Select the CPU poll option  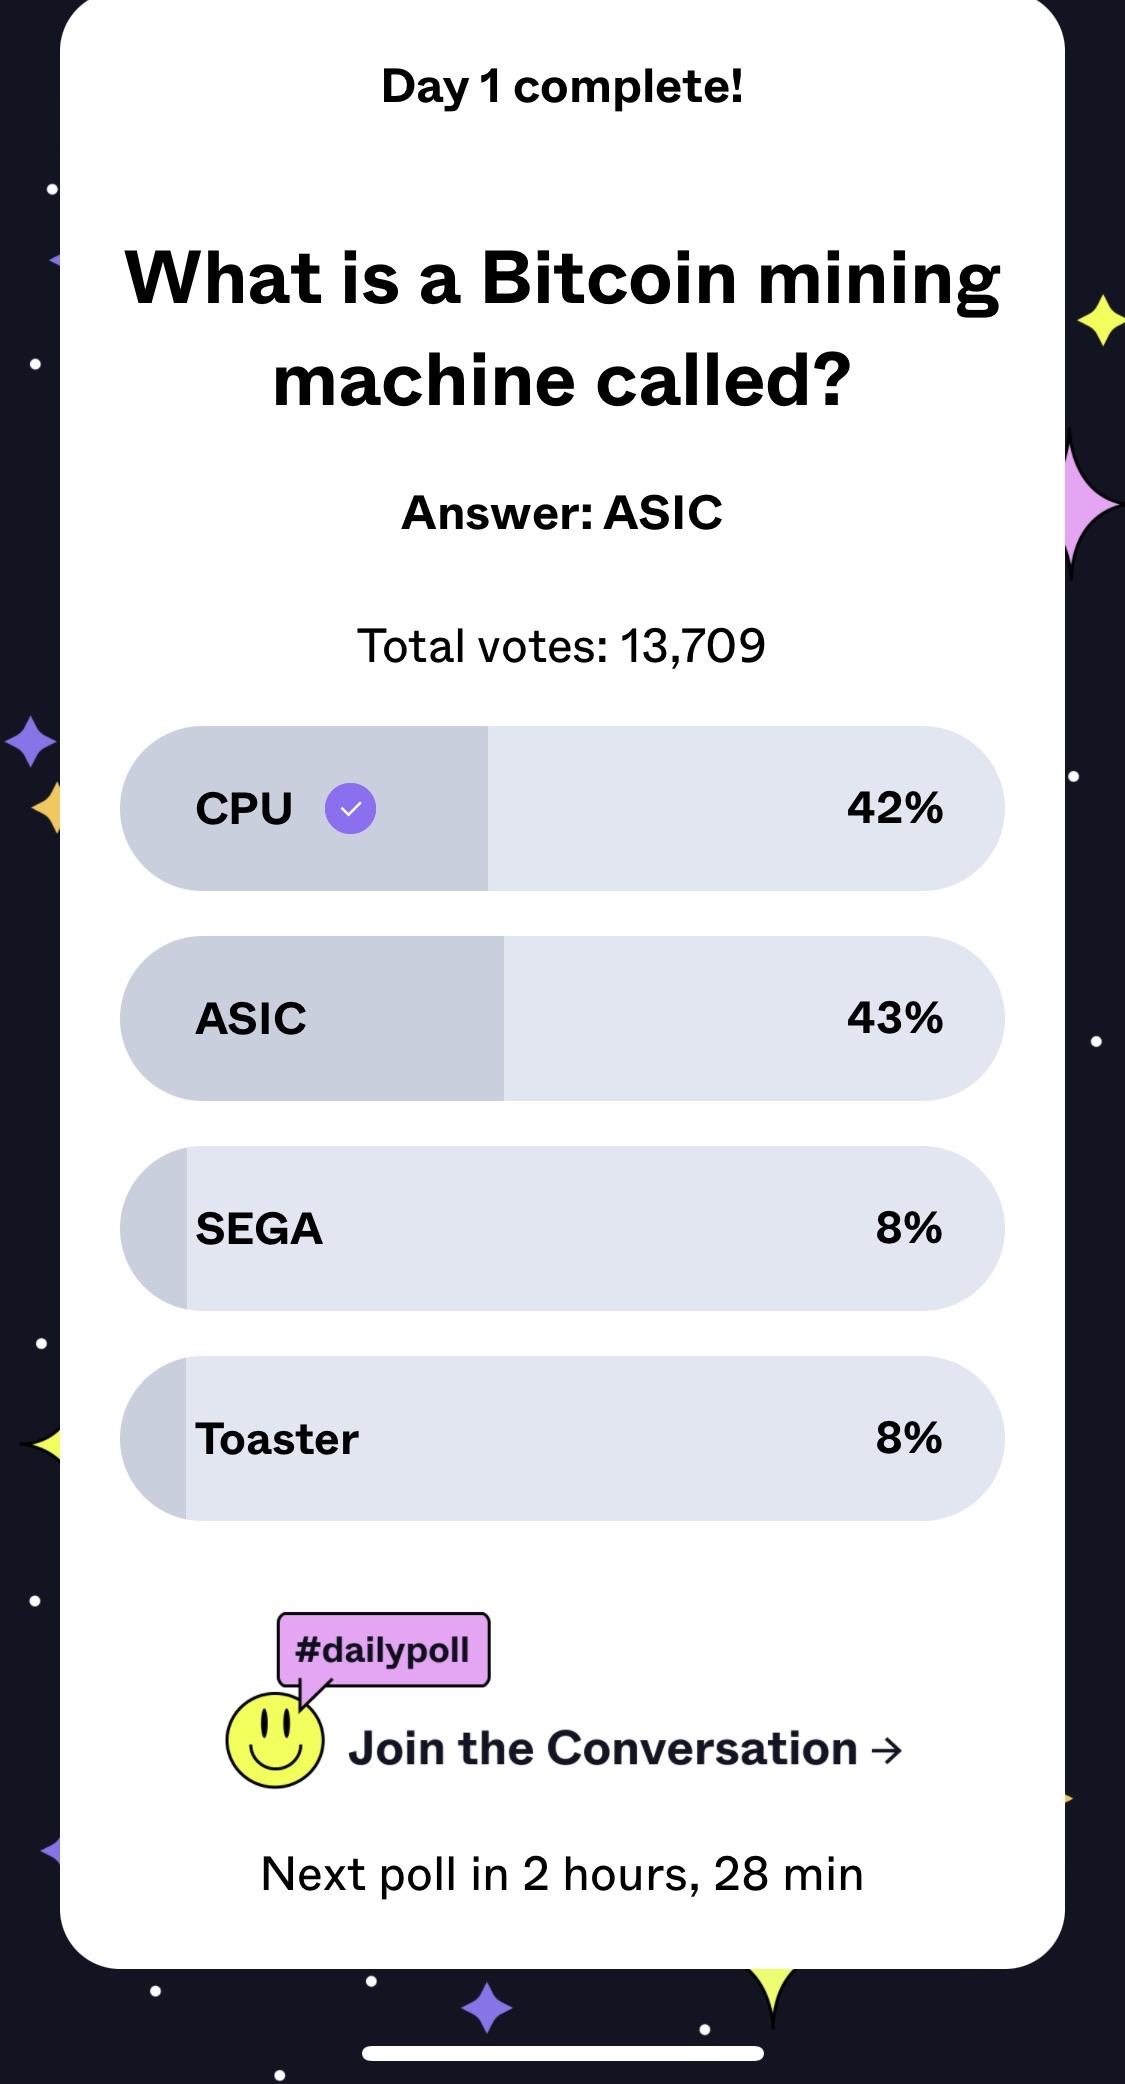pyautogui.click(x=562, y=809)
